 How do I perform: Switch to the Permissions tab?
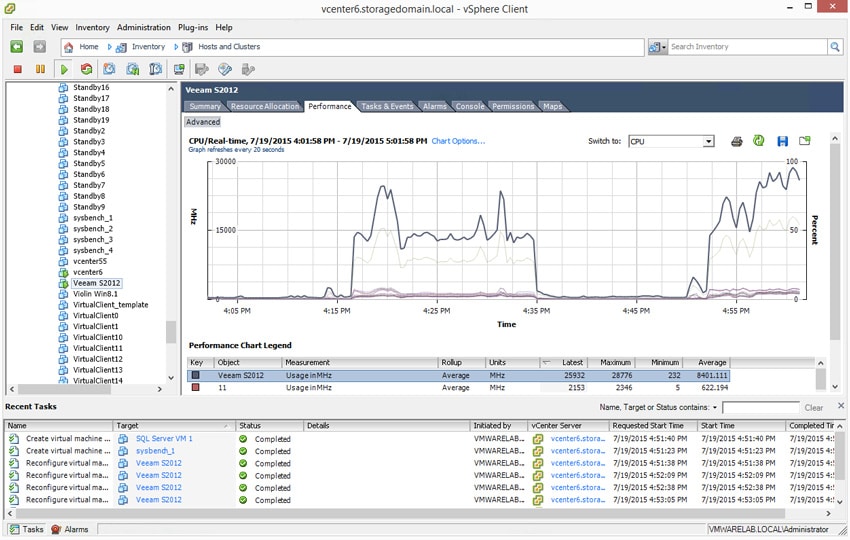513,107
